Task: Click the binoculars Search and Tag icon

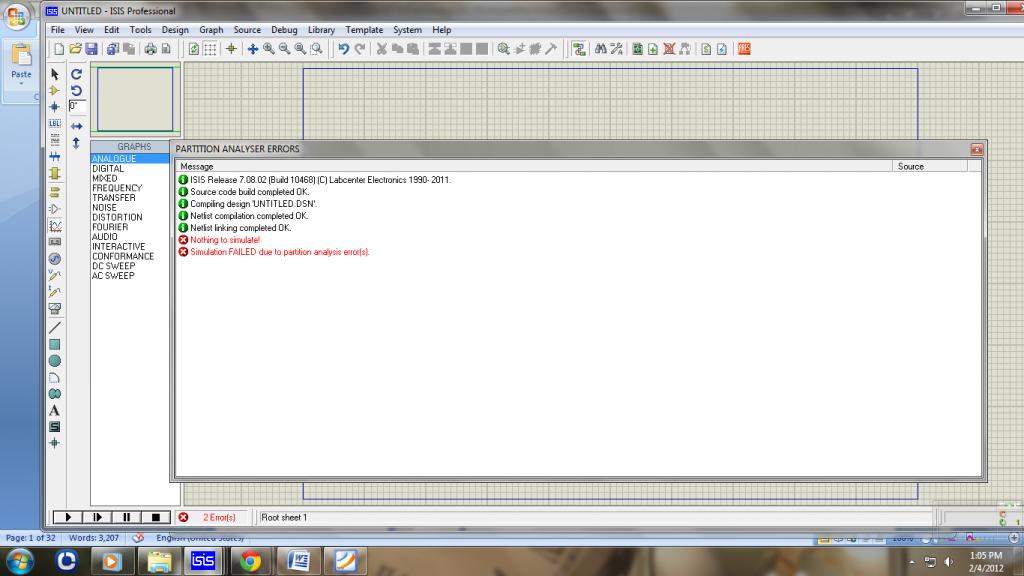Action: coord(600,49)
